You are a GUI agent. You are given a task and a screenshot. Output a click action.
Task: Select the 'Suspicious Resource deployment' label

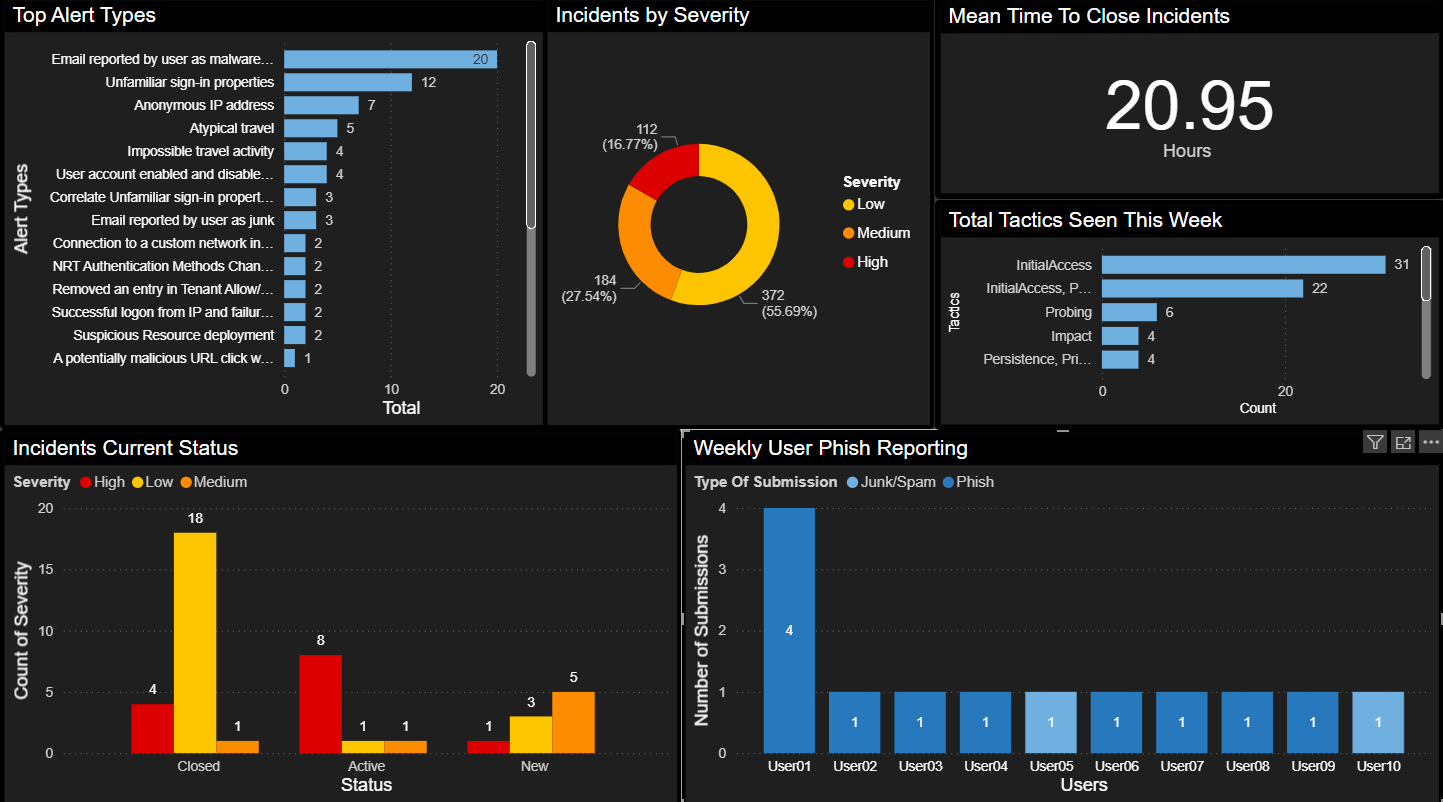pos(174,335)
